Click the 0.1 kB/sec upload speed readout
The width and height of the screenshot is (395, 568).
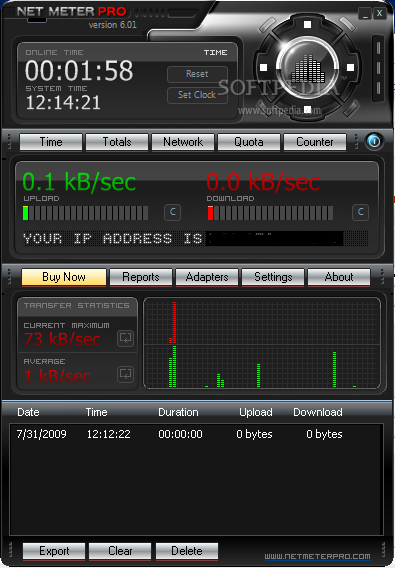(79, 182)
